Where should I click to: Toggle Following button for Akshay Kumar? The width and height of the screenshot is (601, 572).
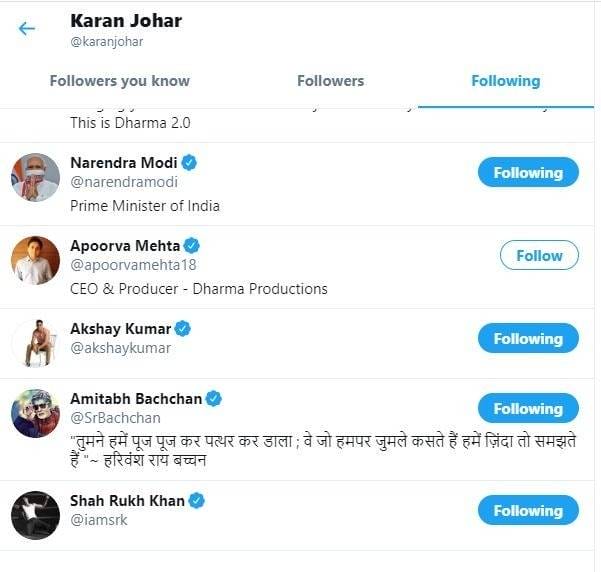tap(527, 339)
